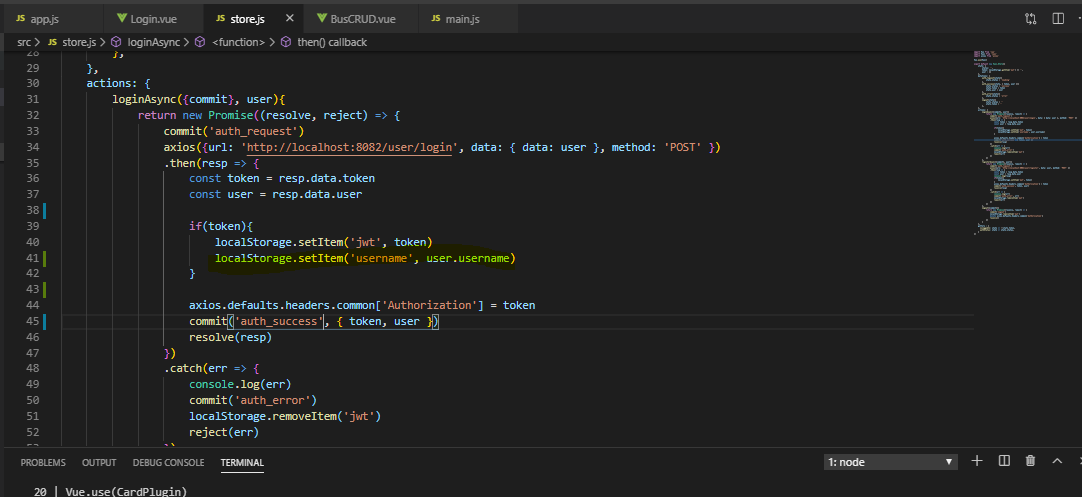Click 'Vue.use(CardPlugin)' in terminal output
The height and width of the screenshot is (497, 1082).
(x=126, y=491)
